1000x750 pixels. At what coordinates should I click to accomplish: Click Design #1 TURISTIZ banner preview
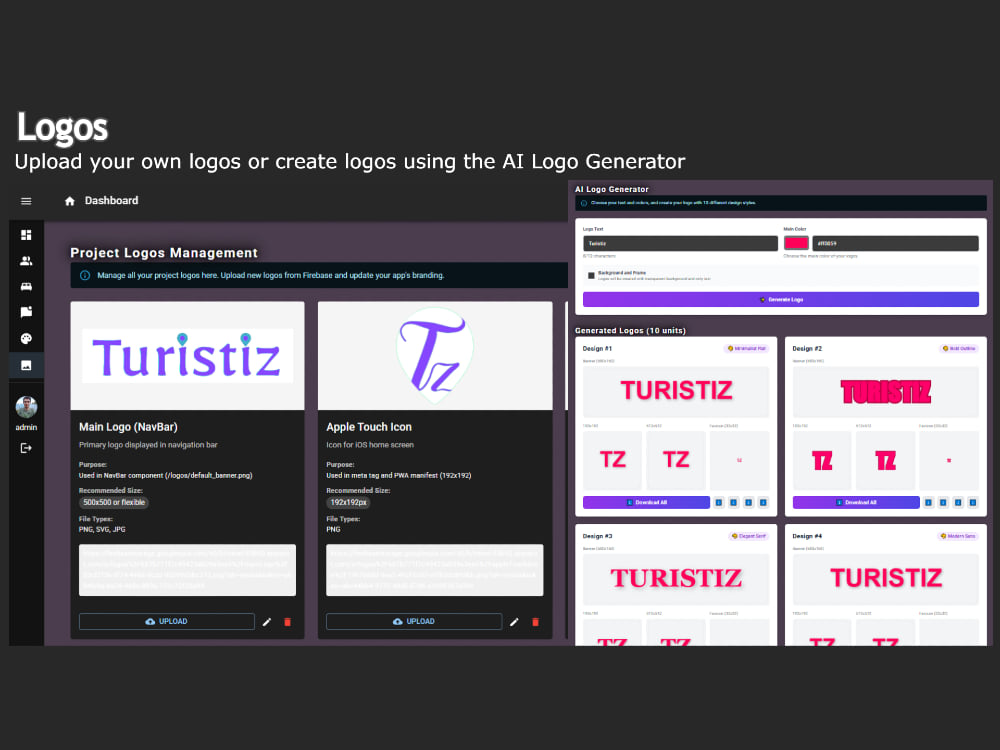(x=676, y=390)
